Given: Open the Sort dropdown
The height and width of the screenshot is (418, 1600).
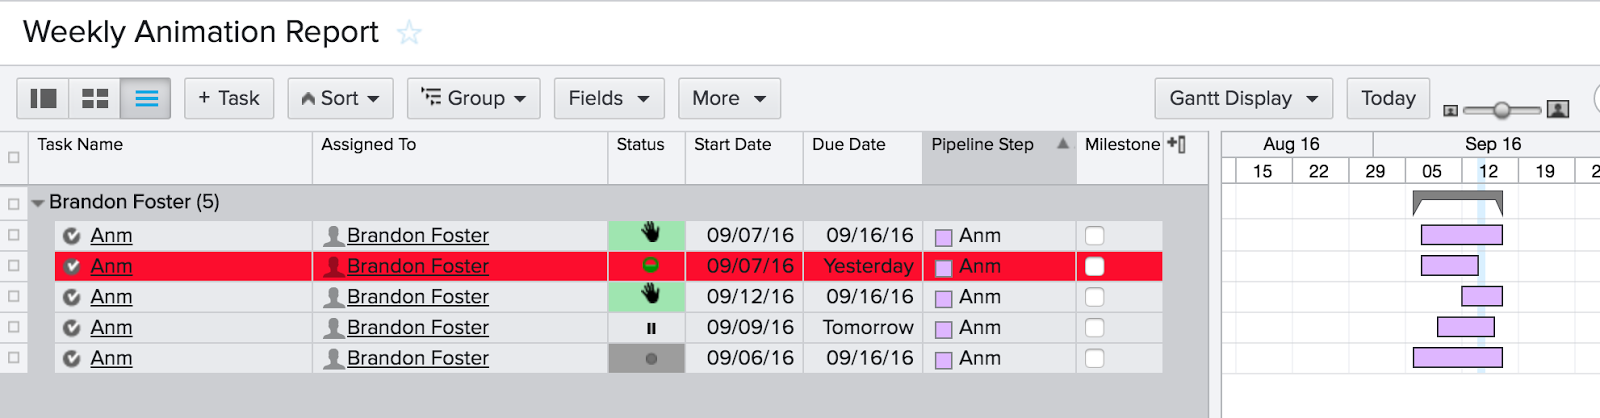Looking at the screenshot, I should 340,98.
